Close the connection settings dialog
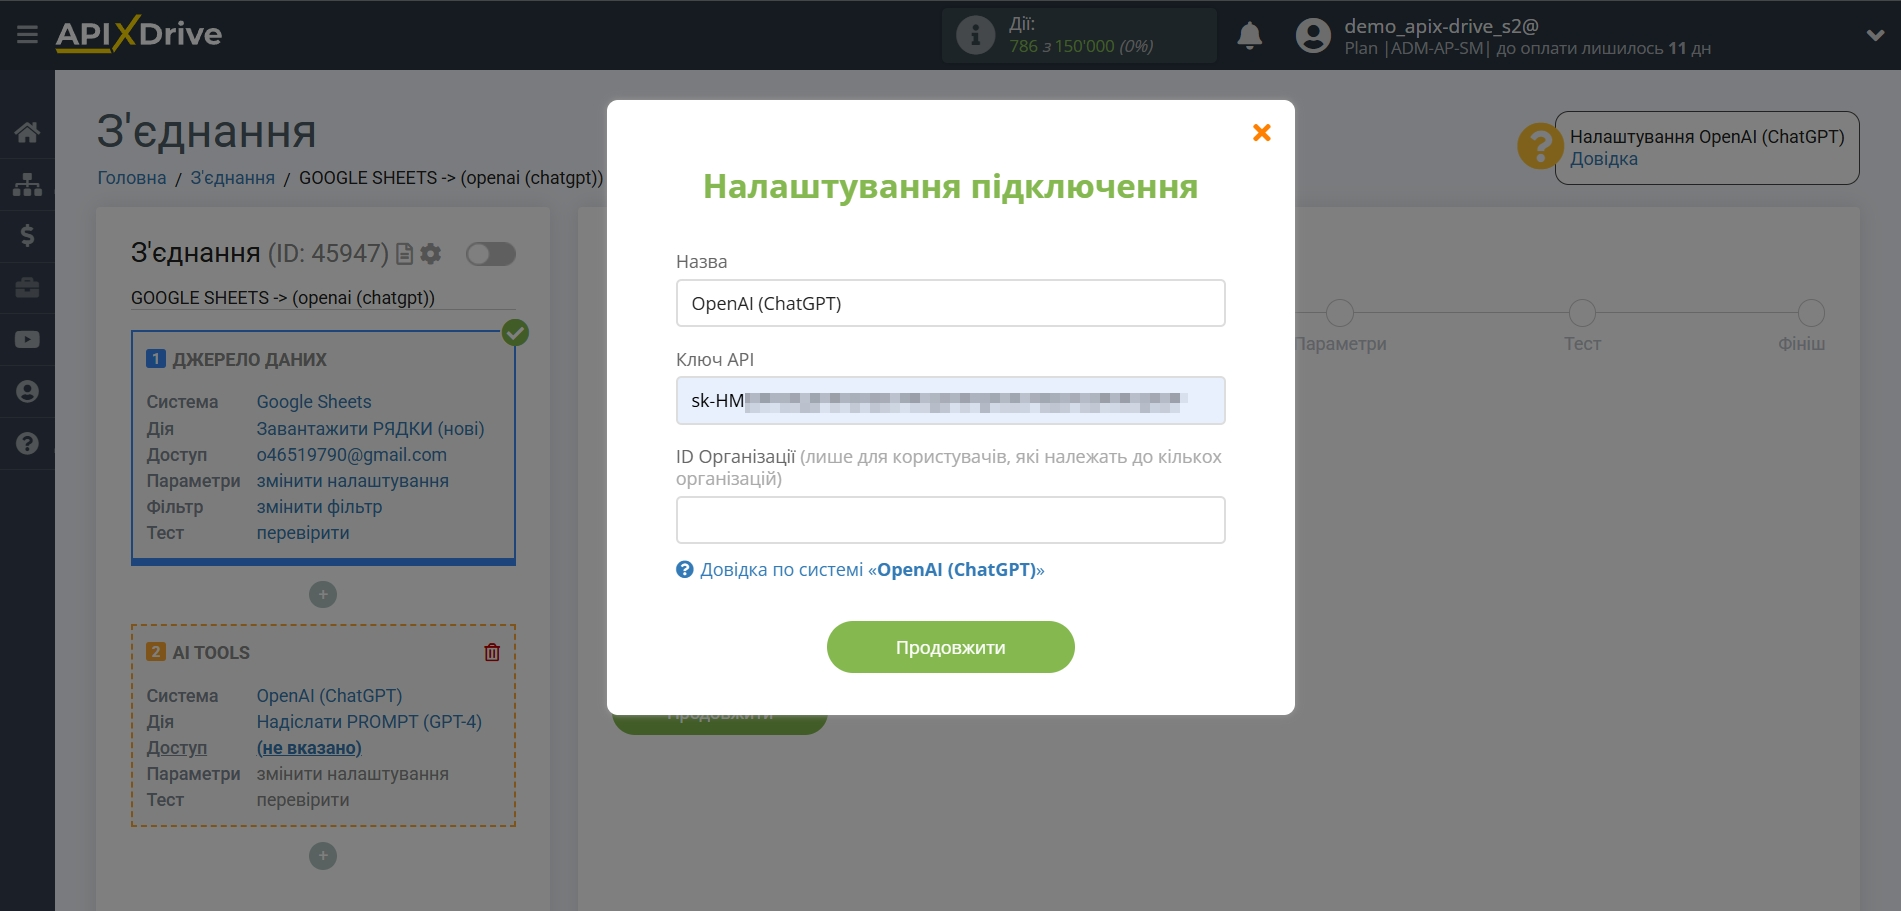The width and height of the screenshot is (1901, 911). [1262, 133]
